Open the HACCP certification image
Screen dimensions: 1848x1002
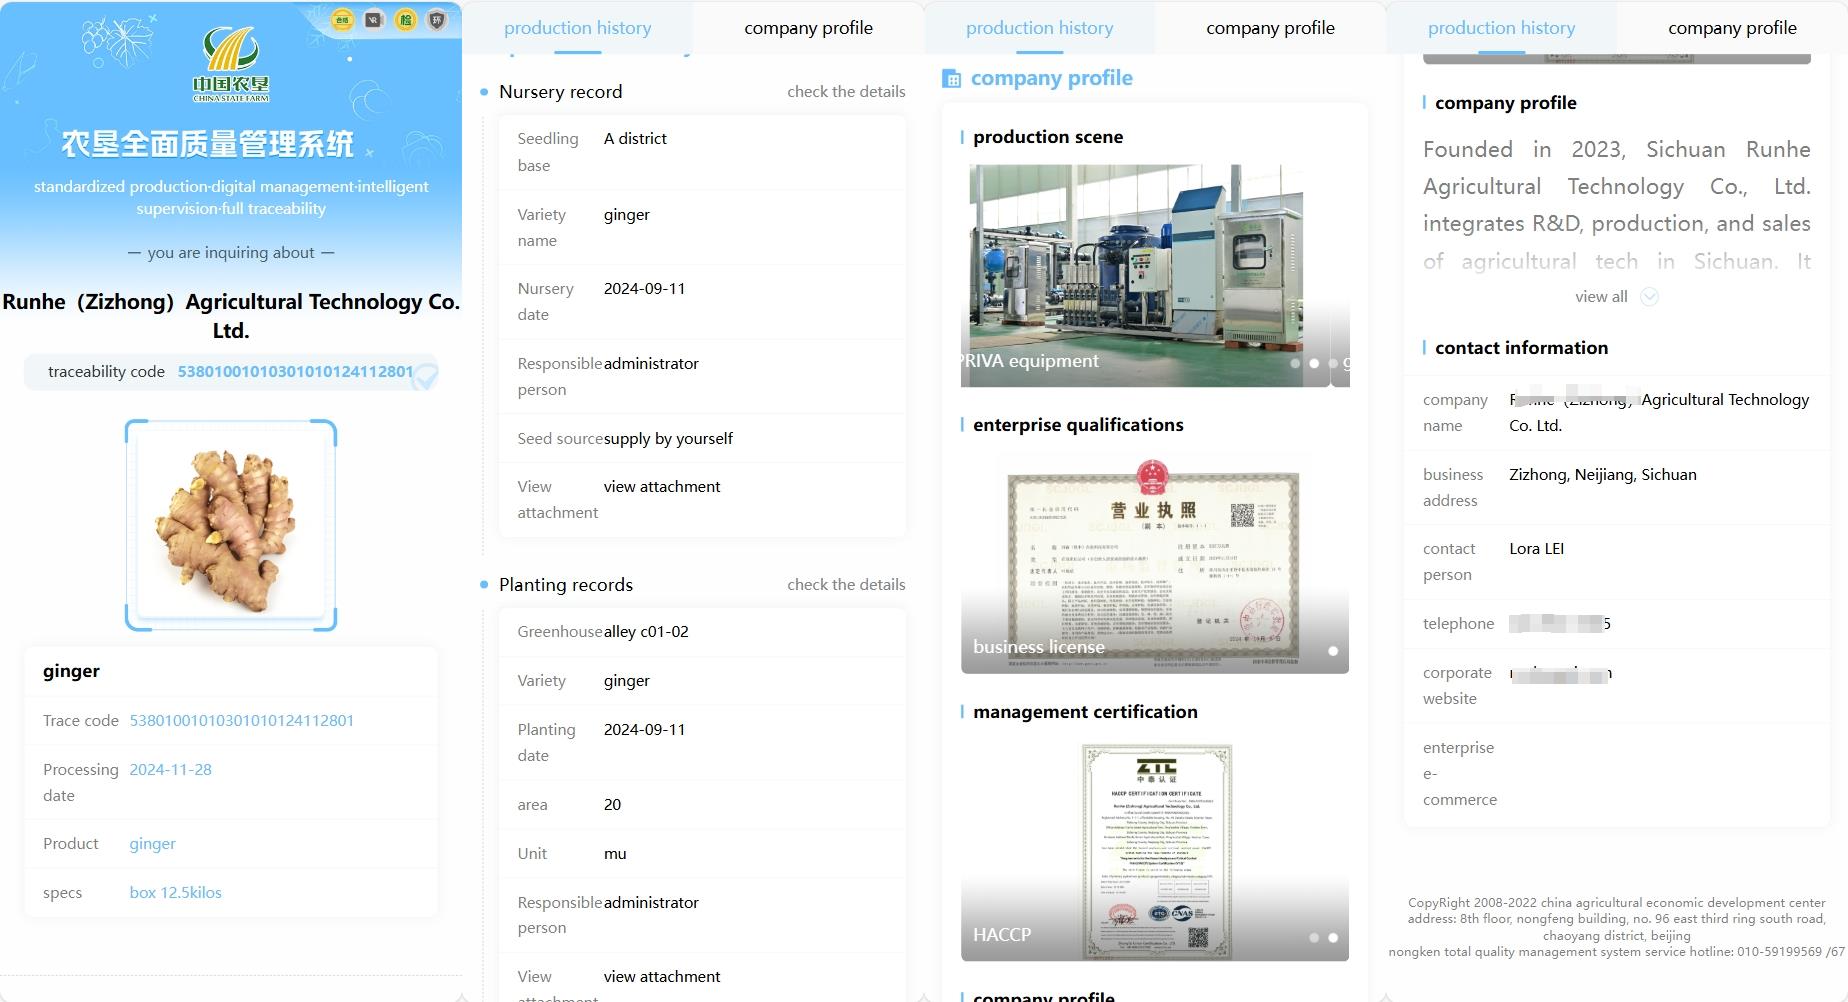[1155, 851]
